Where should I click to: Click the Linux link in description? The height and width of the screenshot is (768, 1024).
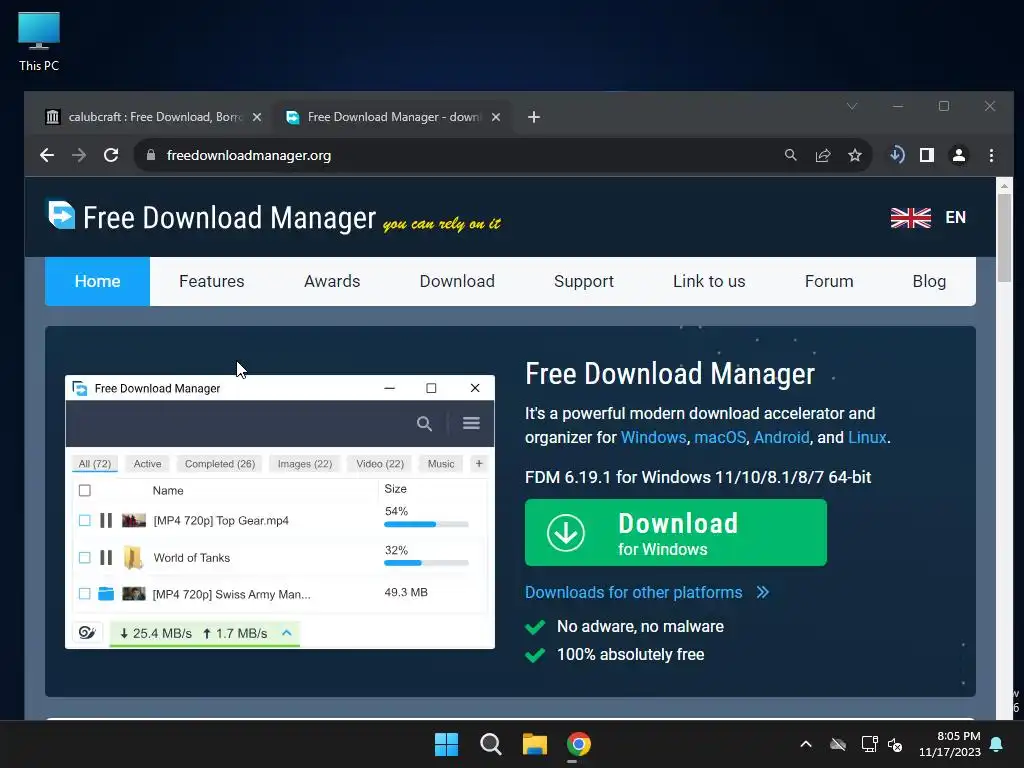point(867,437)
